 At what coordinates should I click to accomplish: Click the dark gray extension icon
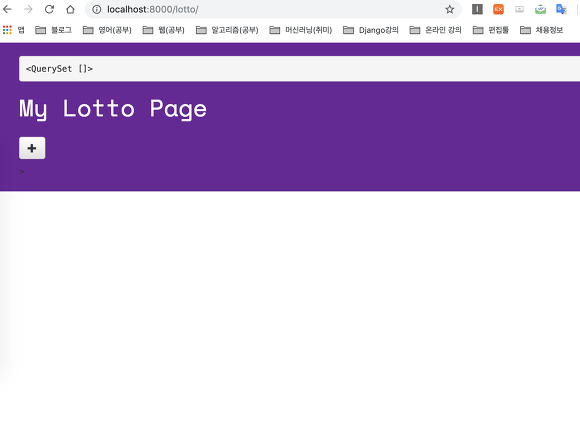click(x=477, y=9)
